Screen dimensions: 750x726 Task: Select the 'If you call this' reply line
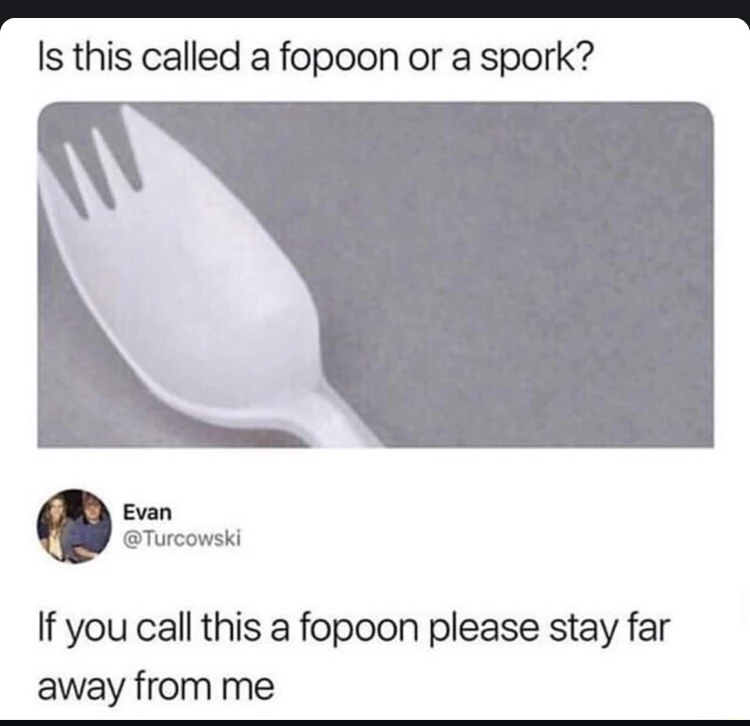tap(354, 629)
